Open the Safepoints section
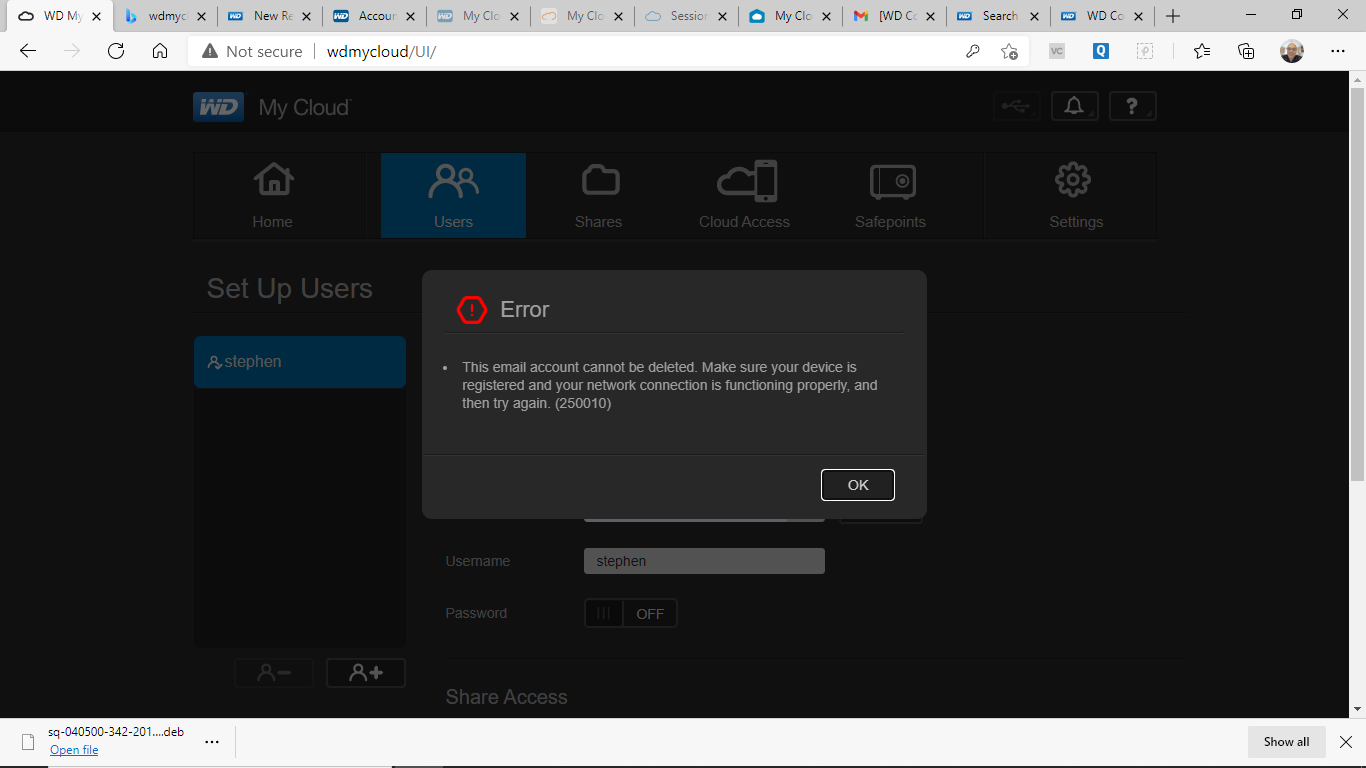The height and width of the screenshot is (768, 1366). click(891, 196)
